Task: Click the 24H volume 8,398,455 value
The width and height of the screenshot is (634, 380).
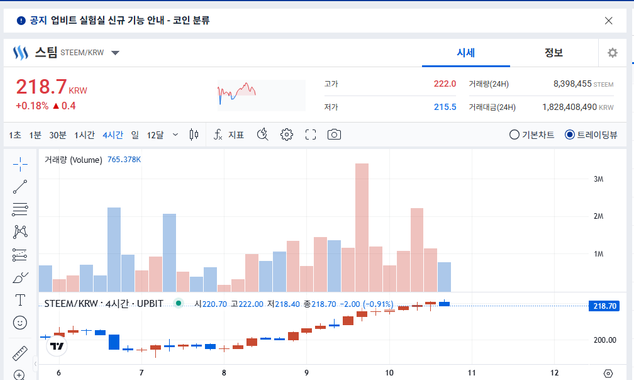Action: [572, 84]
